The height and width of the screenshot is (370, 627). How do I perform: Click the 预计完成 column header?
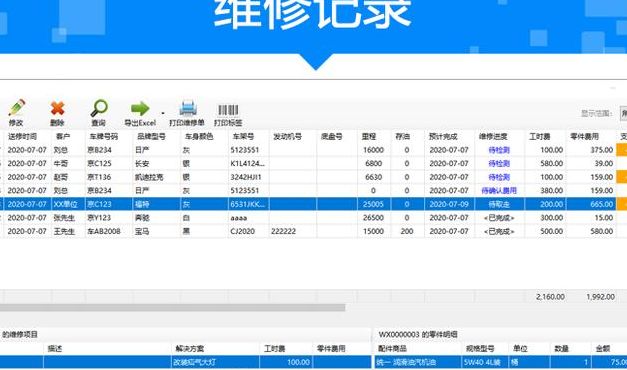coord(443,136)
